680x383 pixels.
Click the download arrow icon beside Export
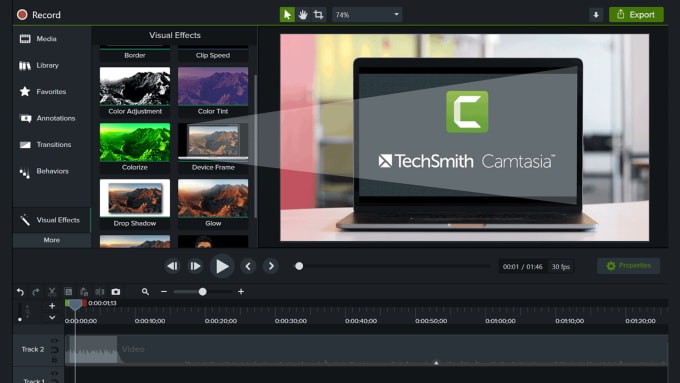point(596,15)
